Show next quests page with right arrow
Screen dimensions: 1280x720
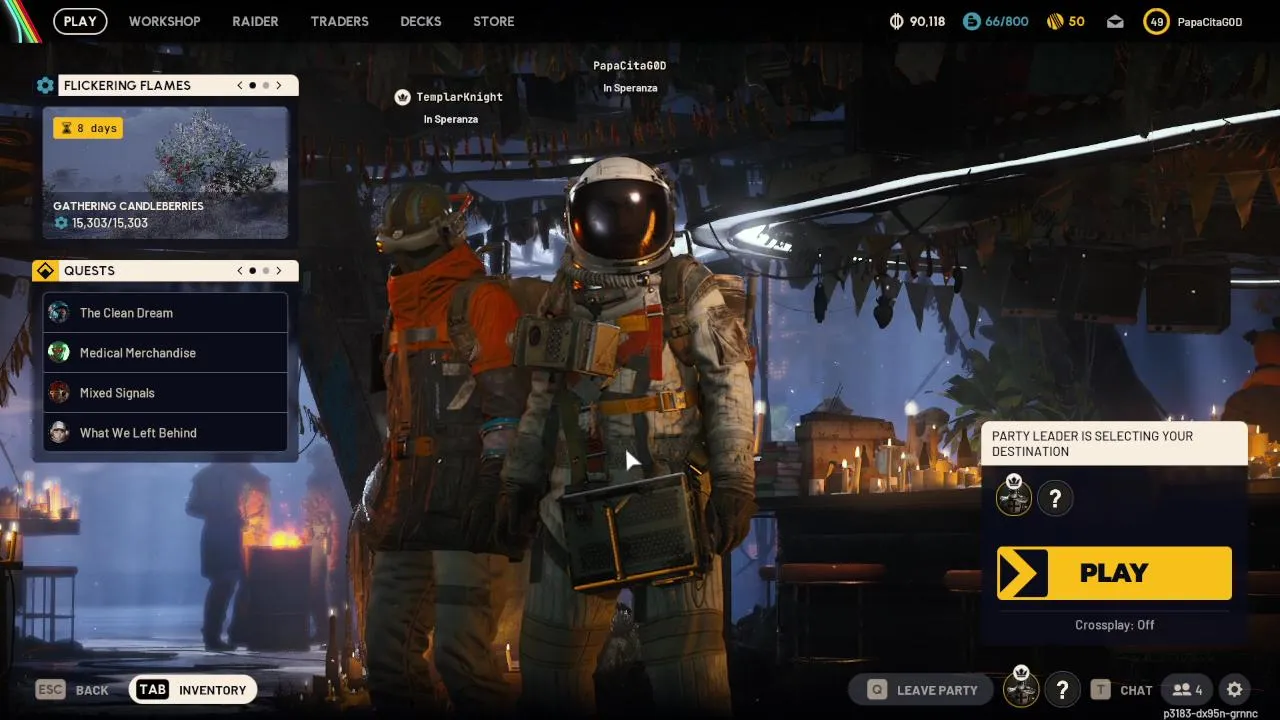pos(279,271)
